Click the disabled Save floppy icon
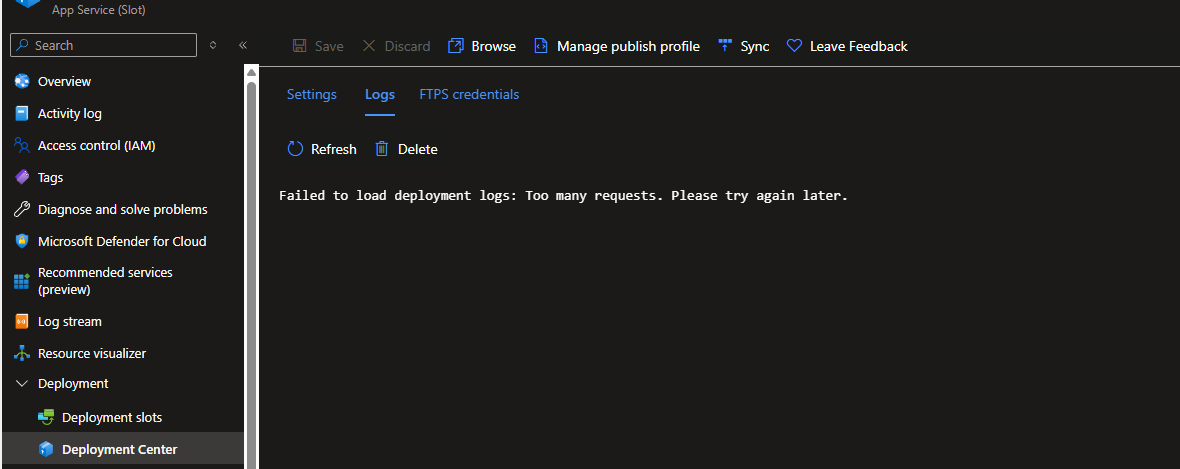Image resolution: width=1180 pixels, height=469 pixels. 300,46
